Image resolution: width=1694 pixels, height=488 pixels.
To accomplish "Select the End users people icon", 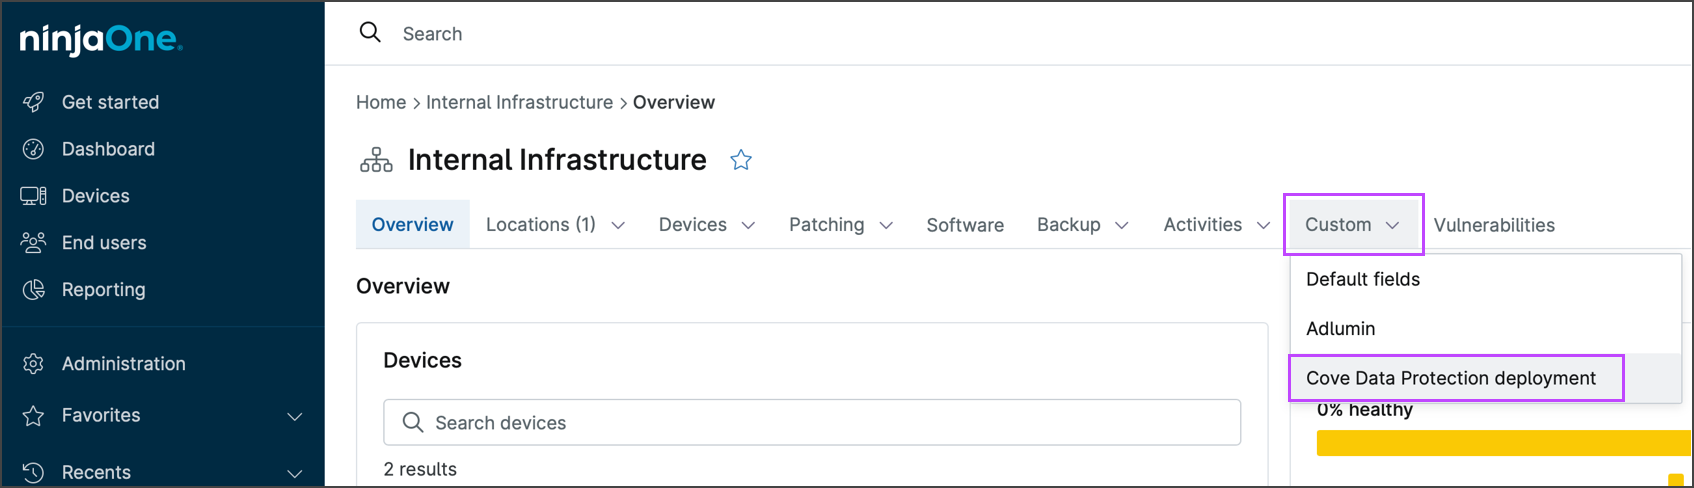I will pos(34,243).
